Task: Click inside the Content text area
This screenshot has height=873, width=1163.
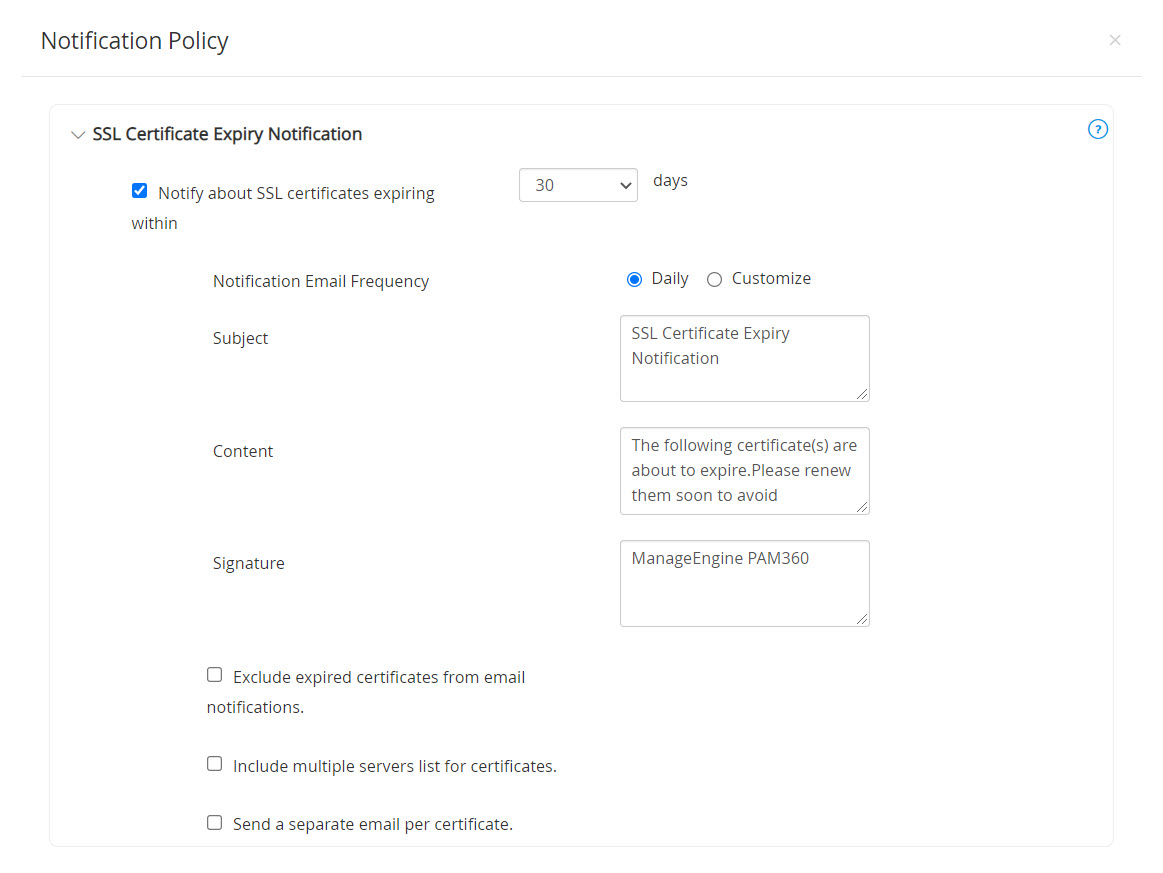Action: coord(744,470)
